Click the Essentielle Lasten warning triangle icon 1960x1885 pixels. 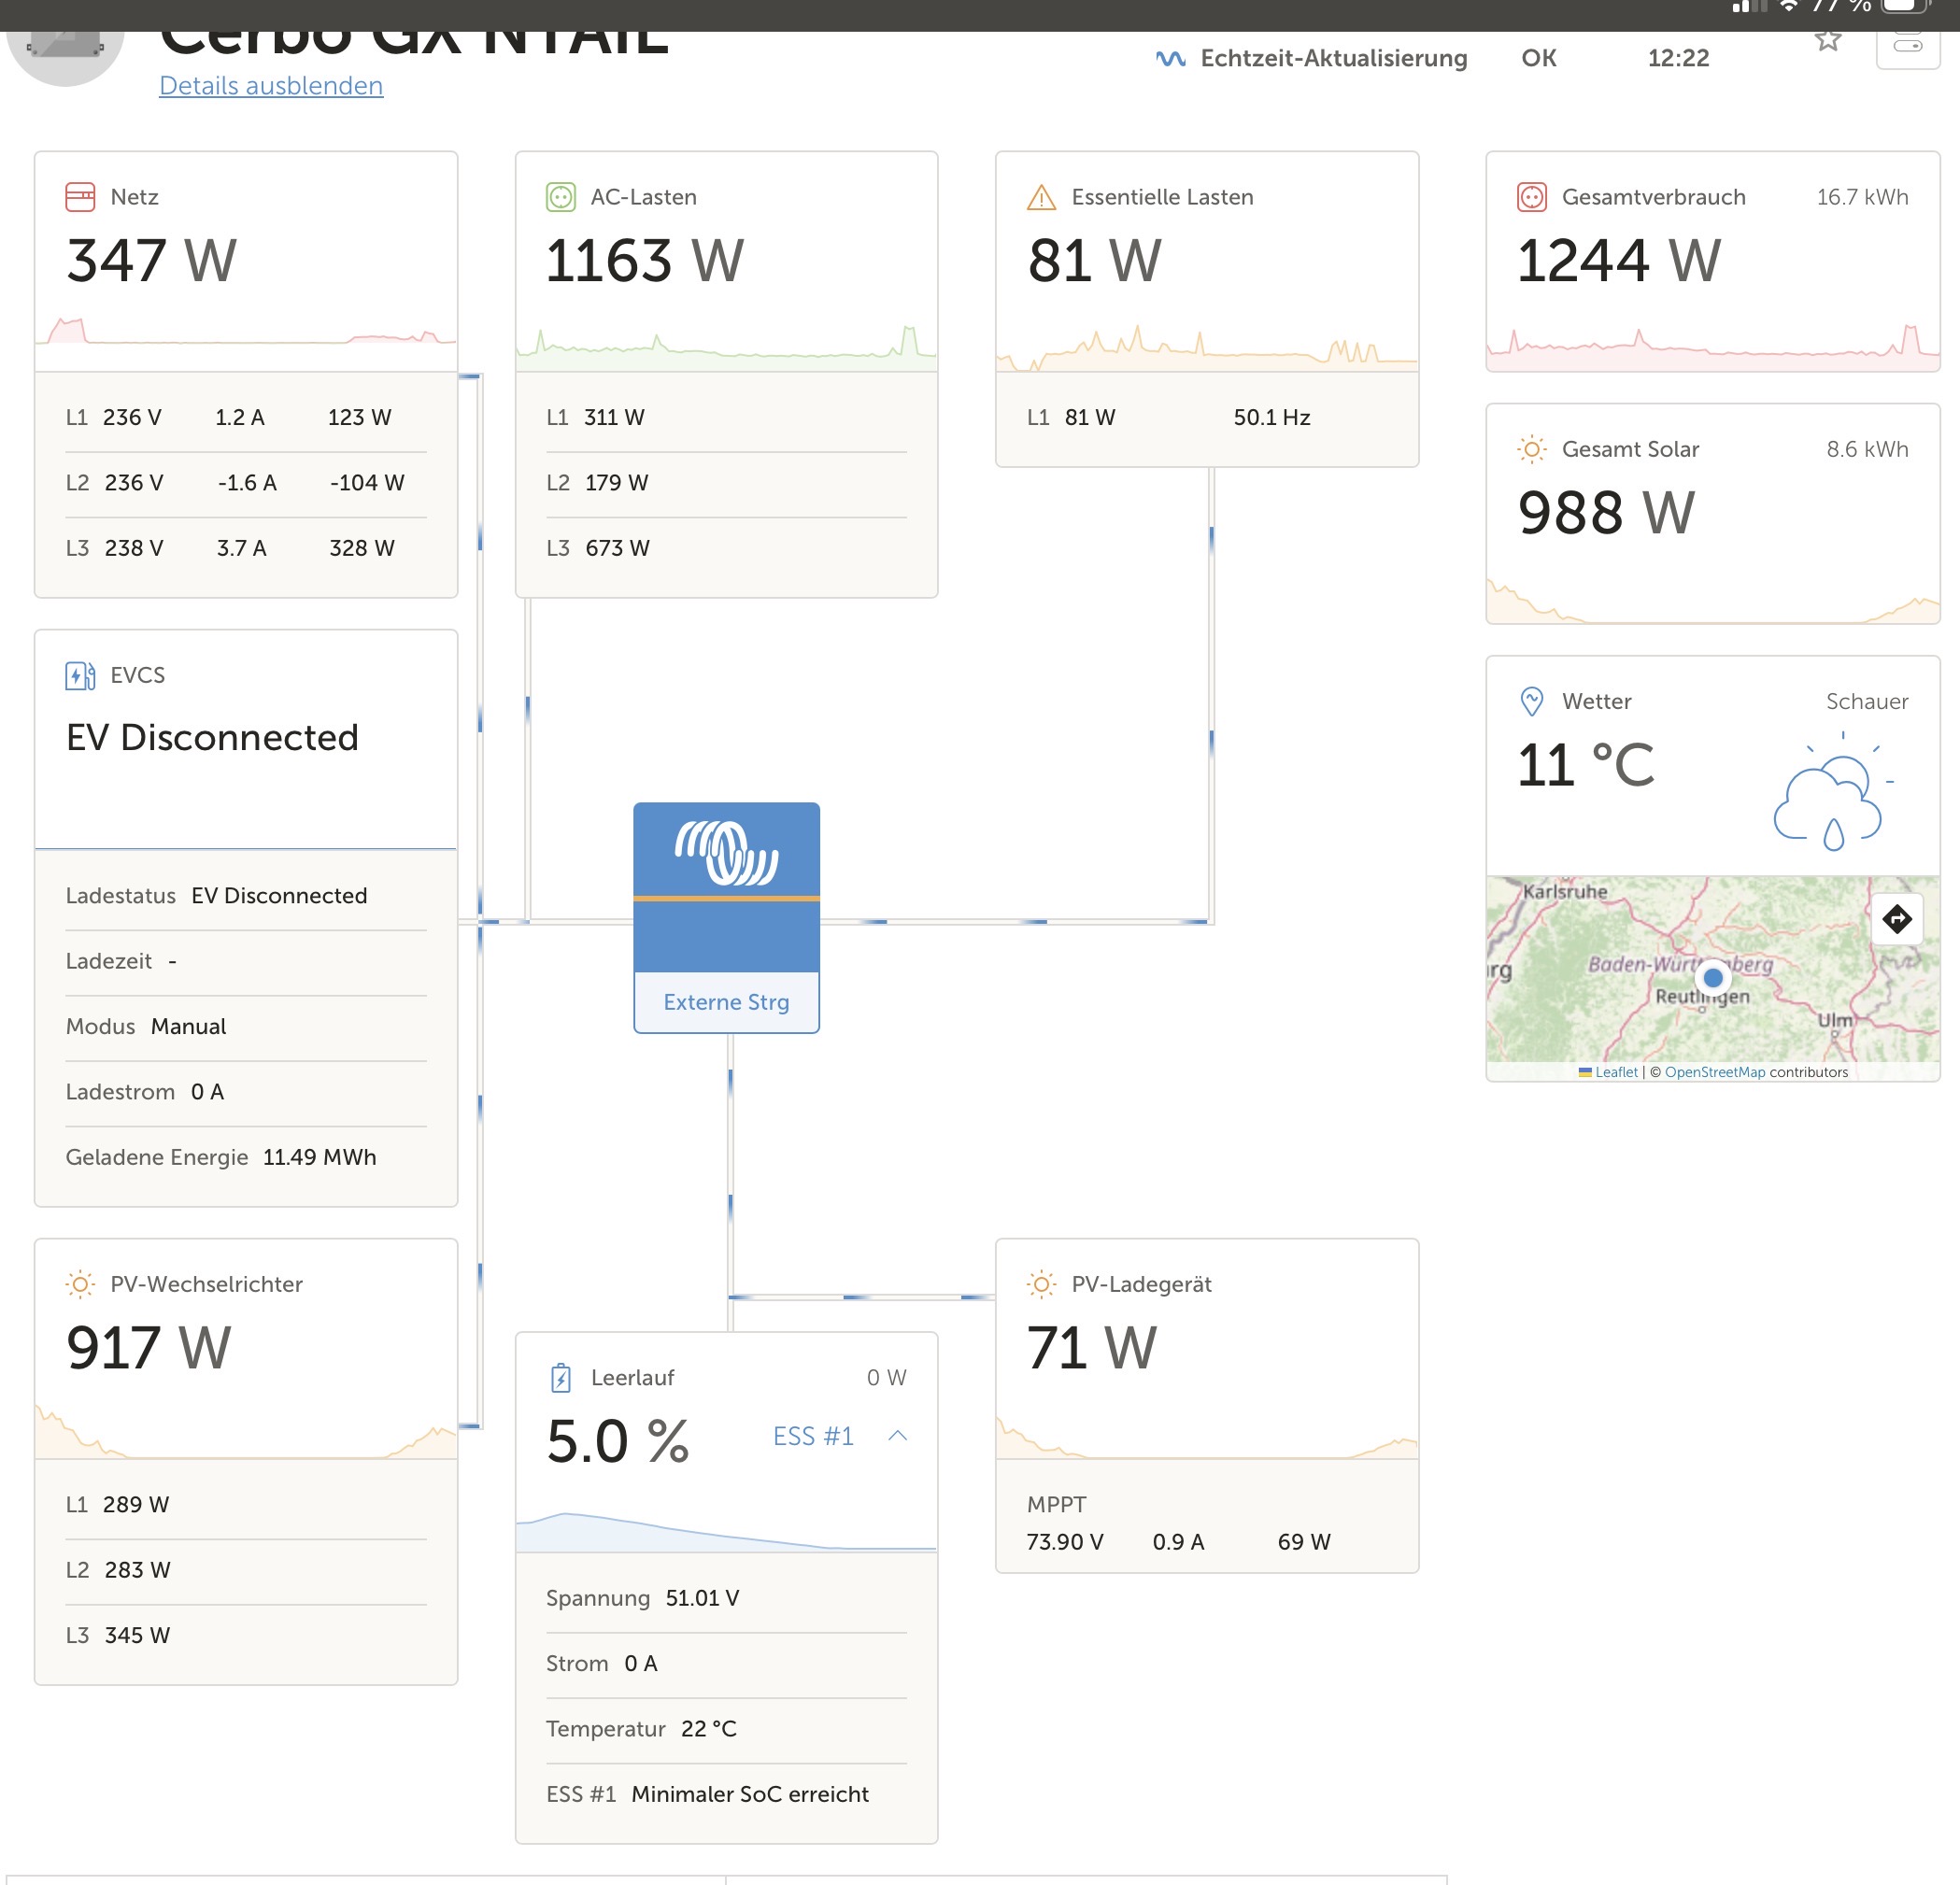coord(1041,197)
